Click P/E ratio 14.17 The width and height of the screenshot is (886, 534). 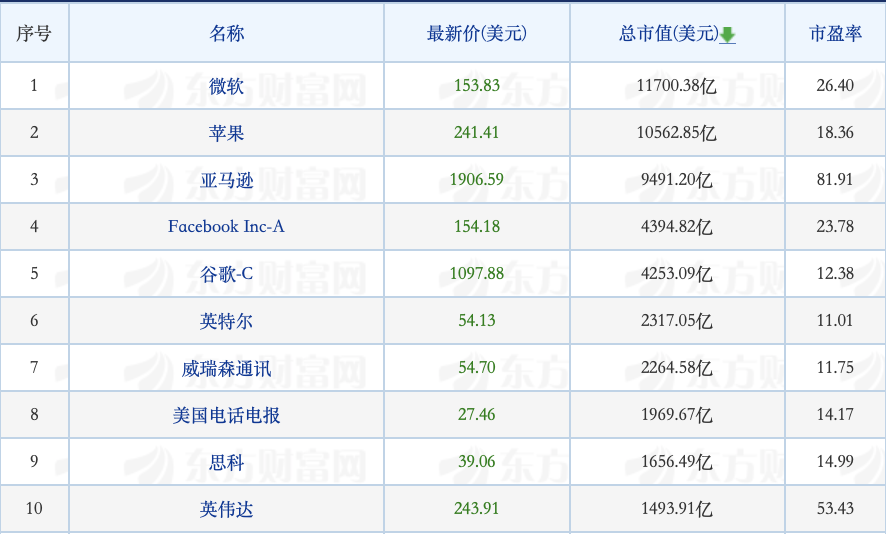pyautogui.click(x=835, y=414)
